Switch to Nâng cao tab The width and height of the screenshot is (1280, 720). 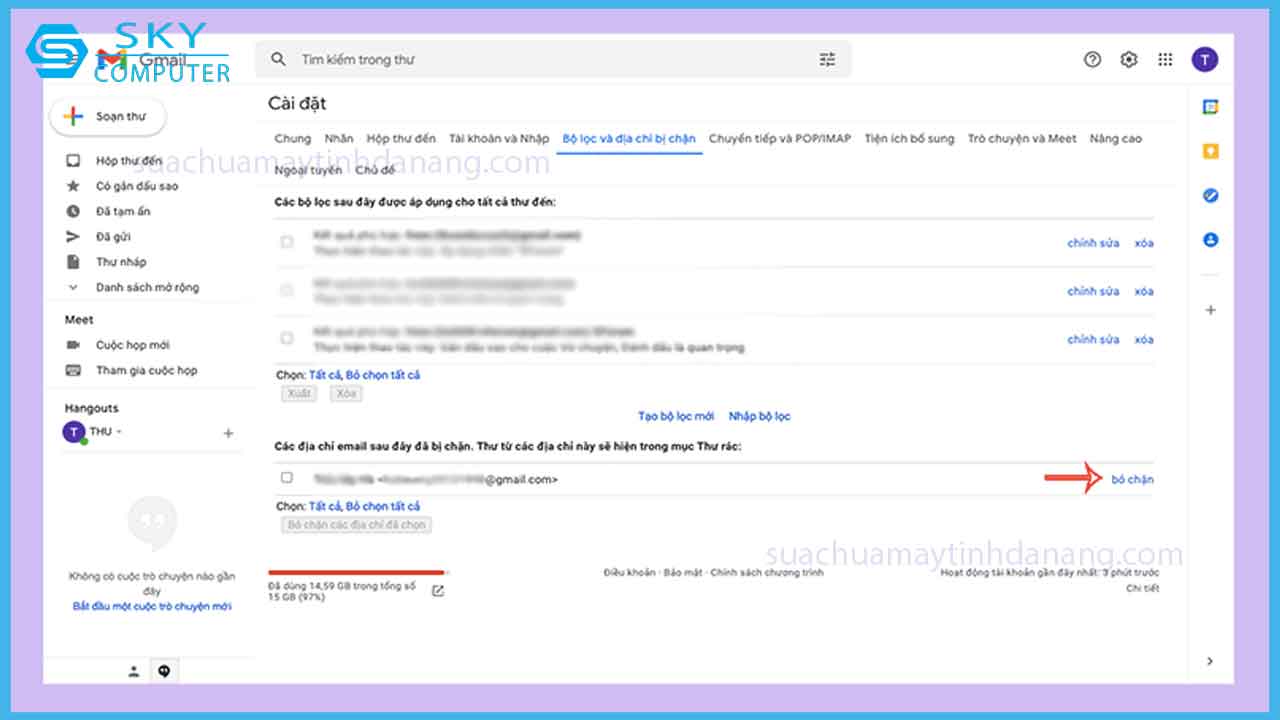click(x=1115, y=139)
